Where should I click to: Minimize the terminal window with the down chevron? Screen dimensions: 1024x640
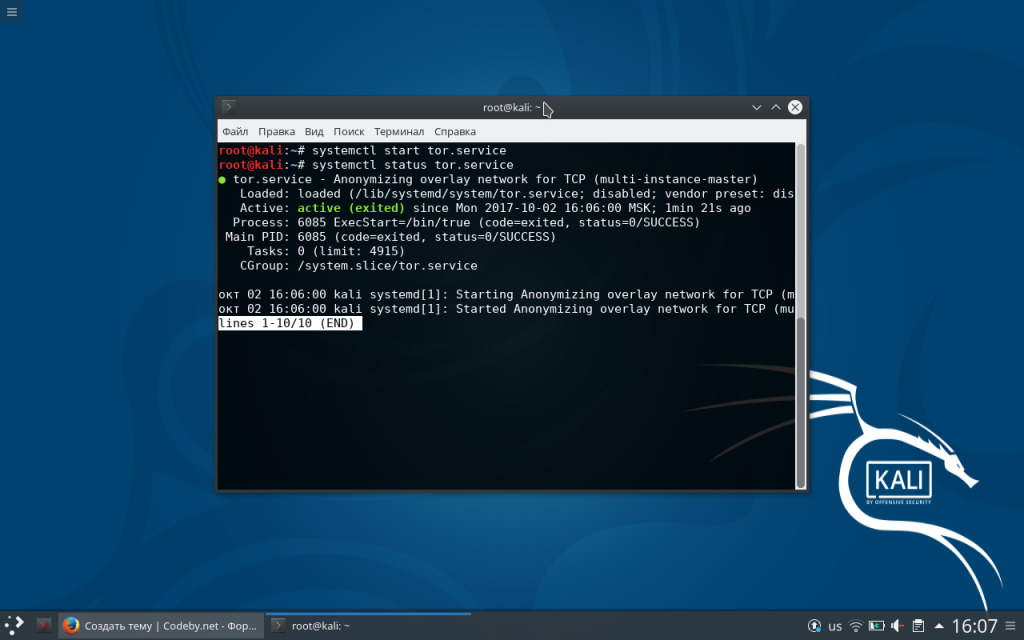757,107
